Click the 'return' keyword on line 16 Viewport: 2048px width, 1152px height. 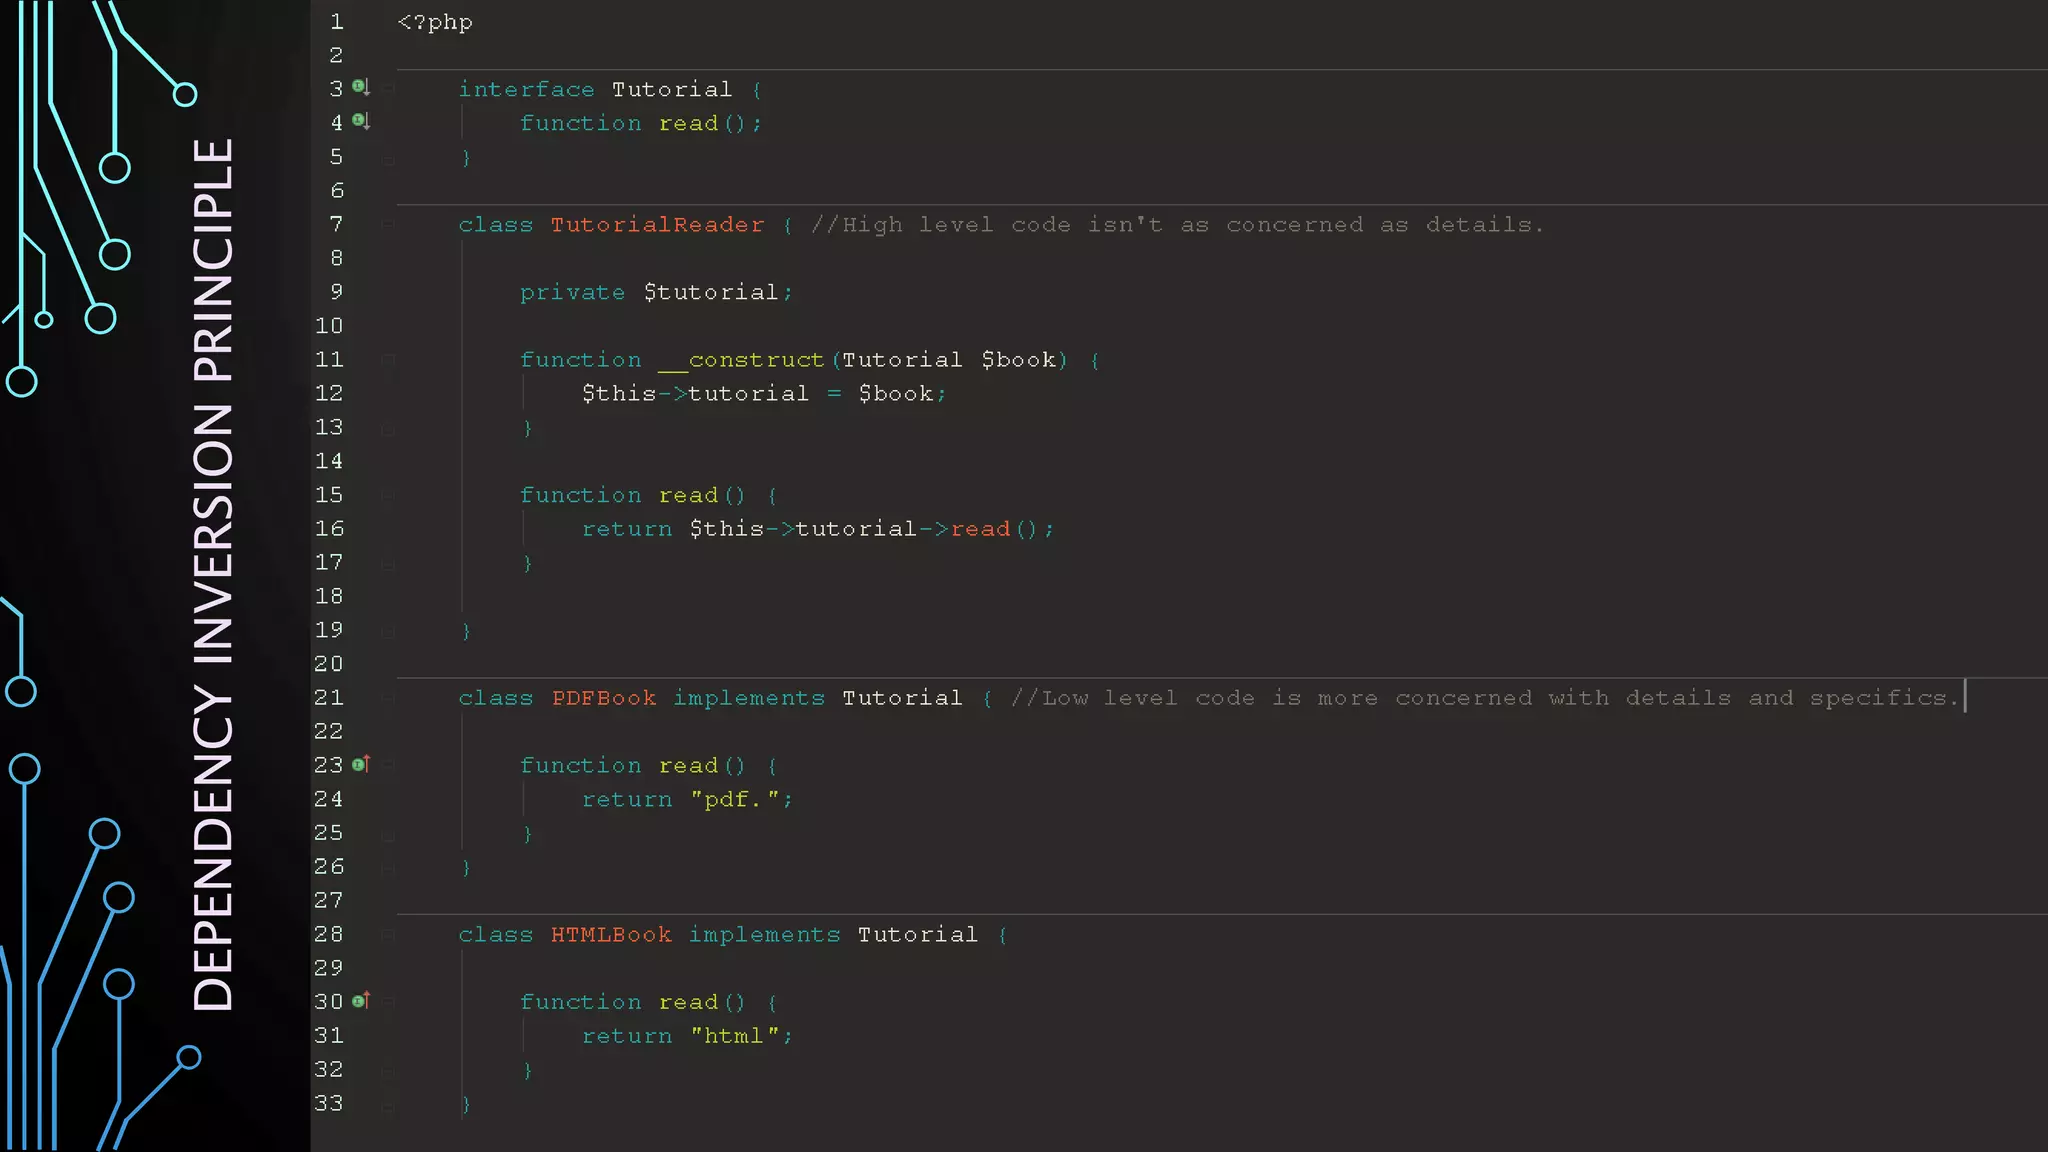(627, 528)
